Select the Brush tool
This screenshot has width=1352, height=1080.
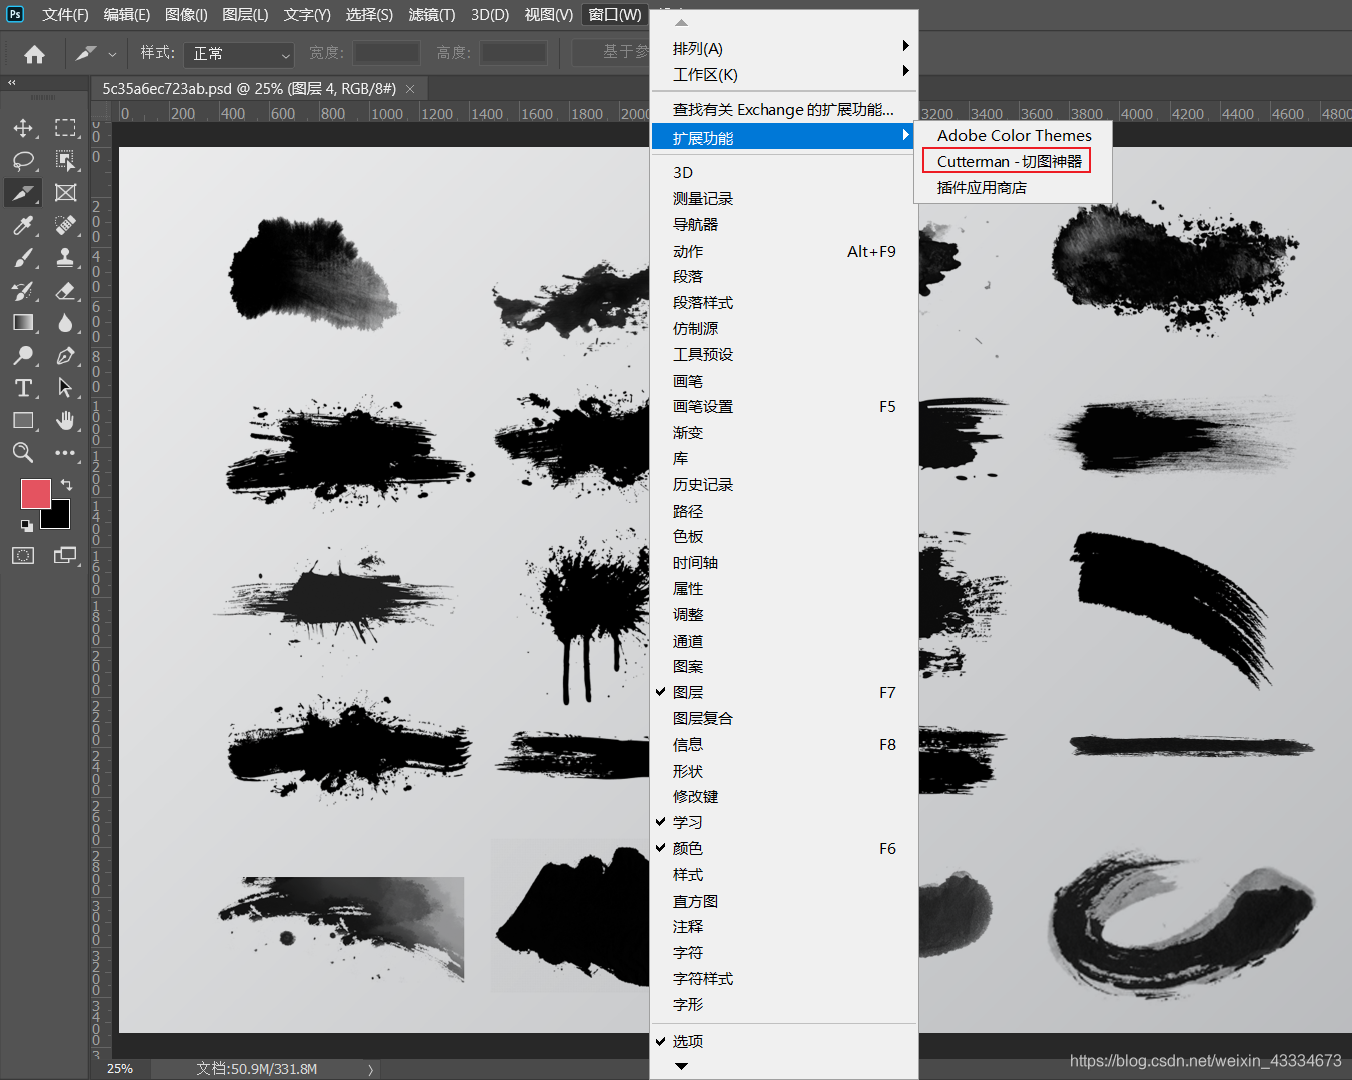(23, 258)
